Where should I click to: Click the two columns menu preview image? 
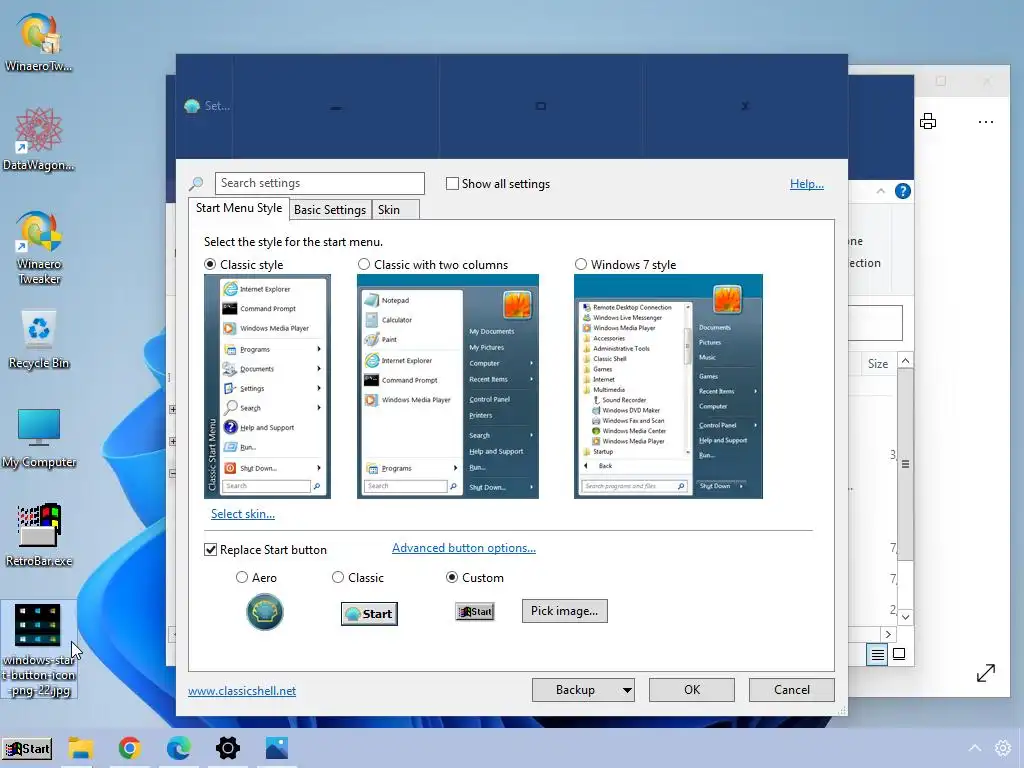(x=448, y=387)
